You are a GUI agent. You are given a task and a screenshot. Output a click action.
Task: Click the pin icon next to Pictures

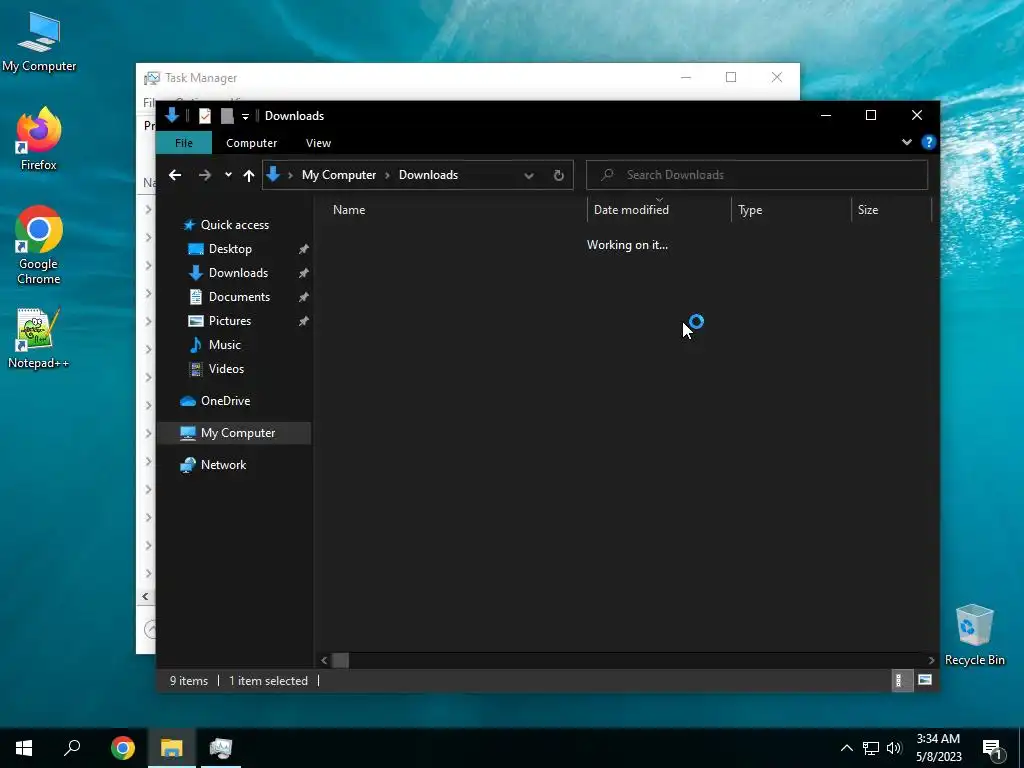(x=304, y=321)
